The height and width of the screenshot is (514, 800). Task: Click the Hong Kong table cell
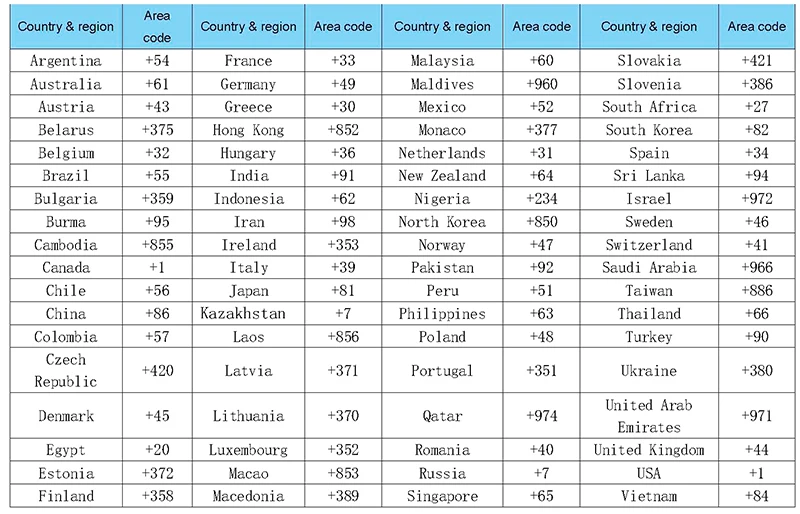point(248,130)
